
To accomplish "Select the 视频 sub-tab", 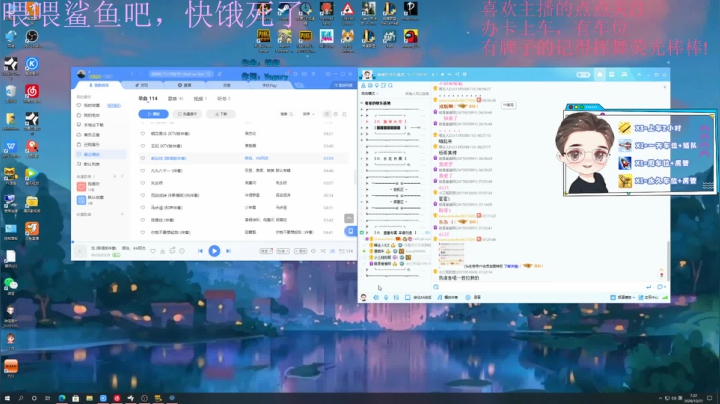I will tap(199, 99).
